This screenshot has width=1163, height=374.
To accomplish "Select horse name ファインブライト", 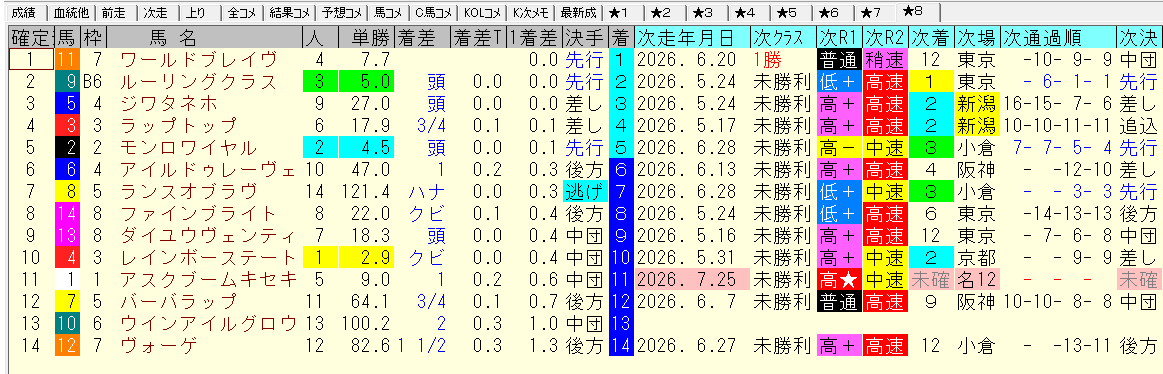I will tap(198, 213).
